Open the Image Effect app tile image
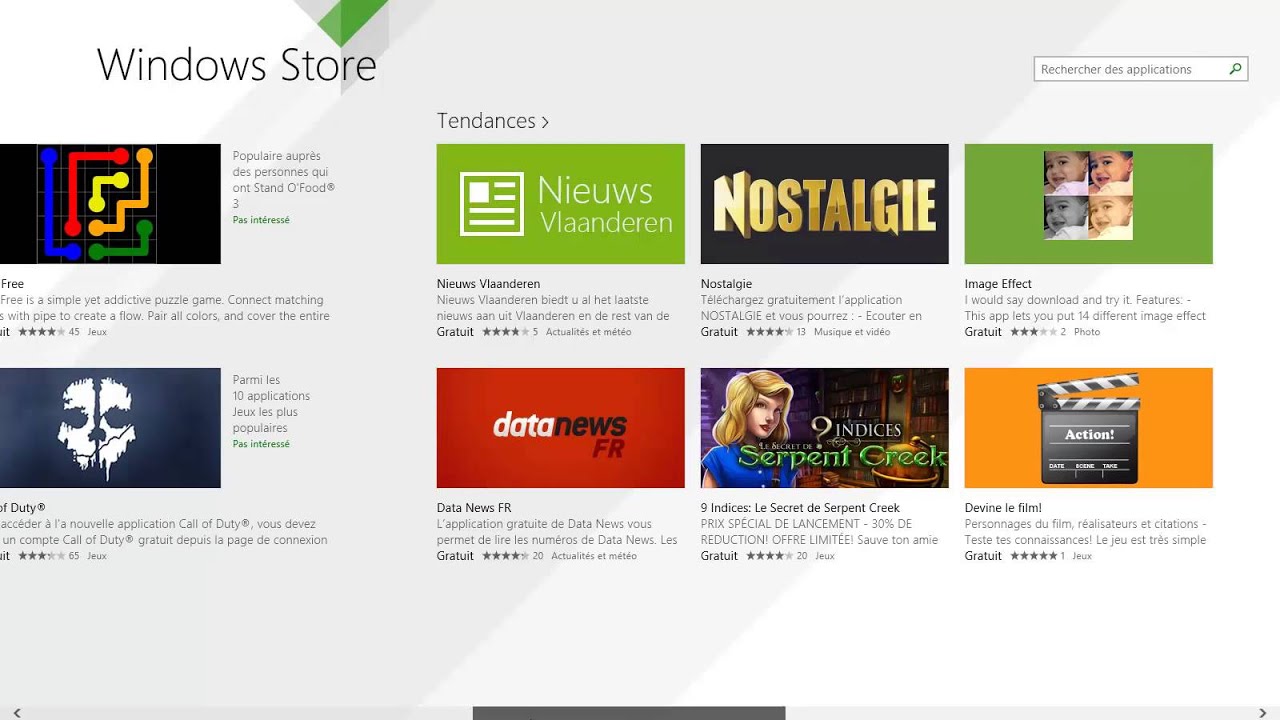 point(1089,204)
